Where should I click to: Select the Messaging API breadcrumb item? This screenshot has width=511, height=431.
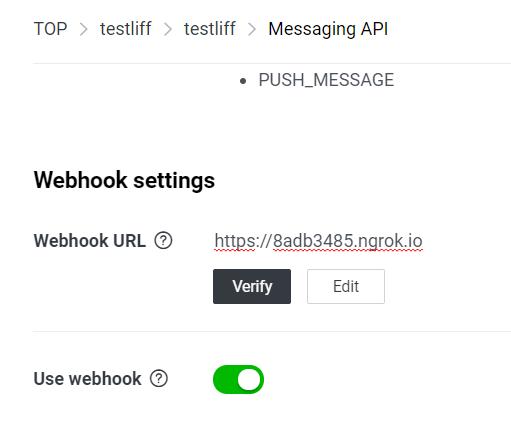pyautogui.click(x=328, y=29)
